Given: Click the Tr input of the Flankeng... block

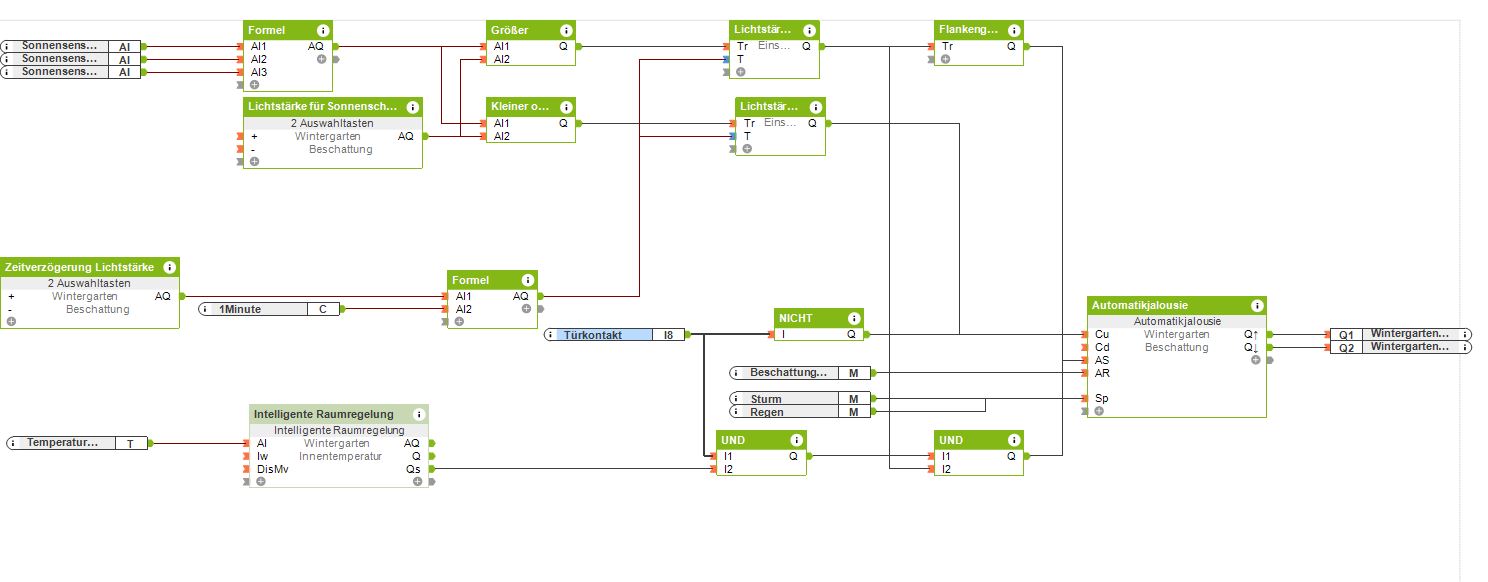Looking at the screenshot, I should click(947, 46).
